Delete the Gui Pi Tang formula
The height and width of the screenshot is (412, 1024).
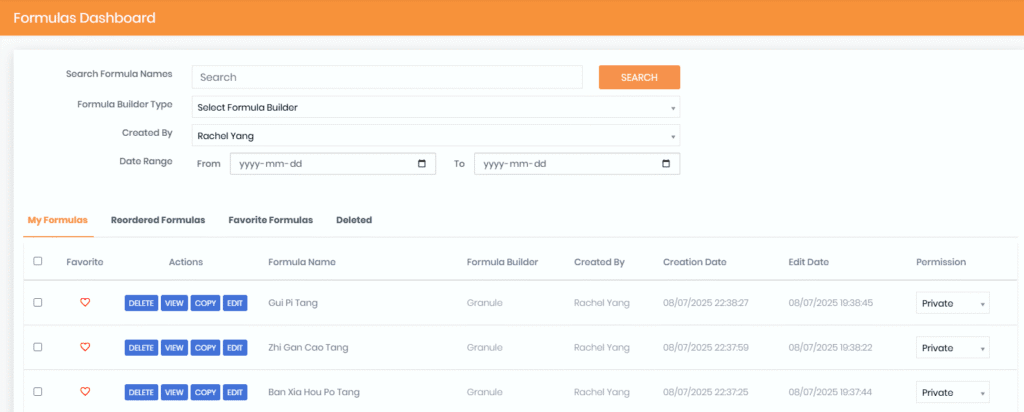pos(141,303)
